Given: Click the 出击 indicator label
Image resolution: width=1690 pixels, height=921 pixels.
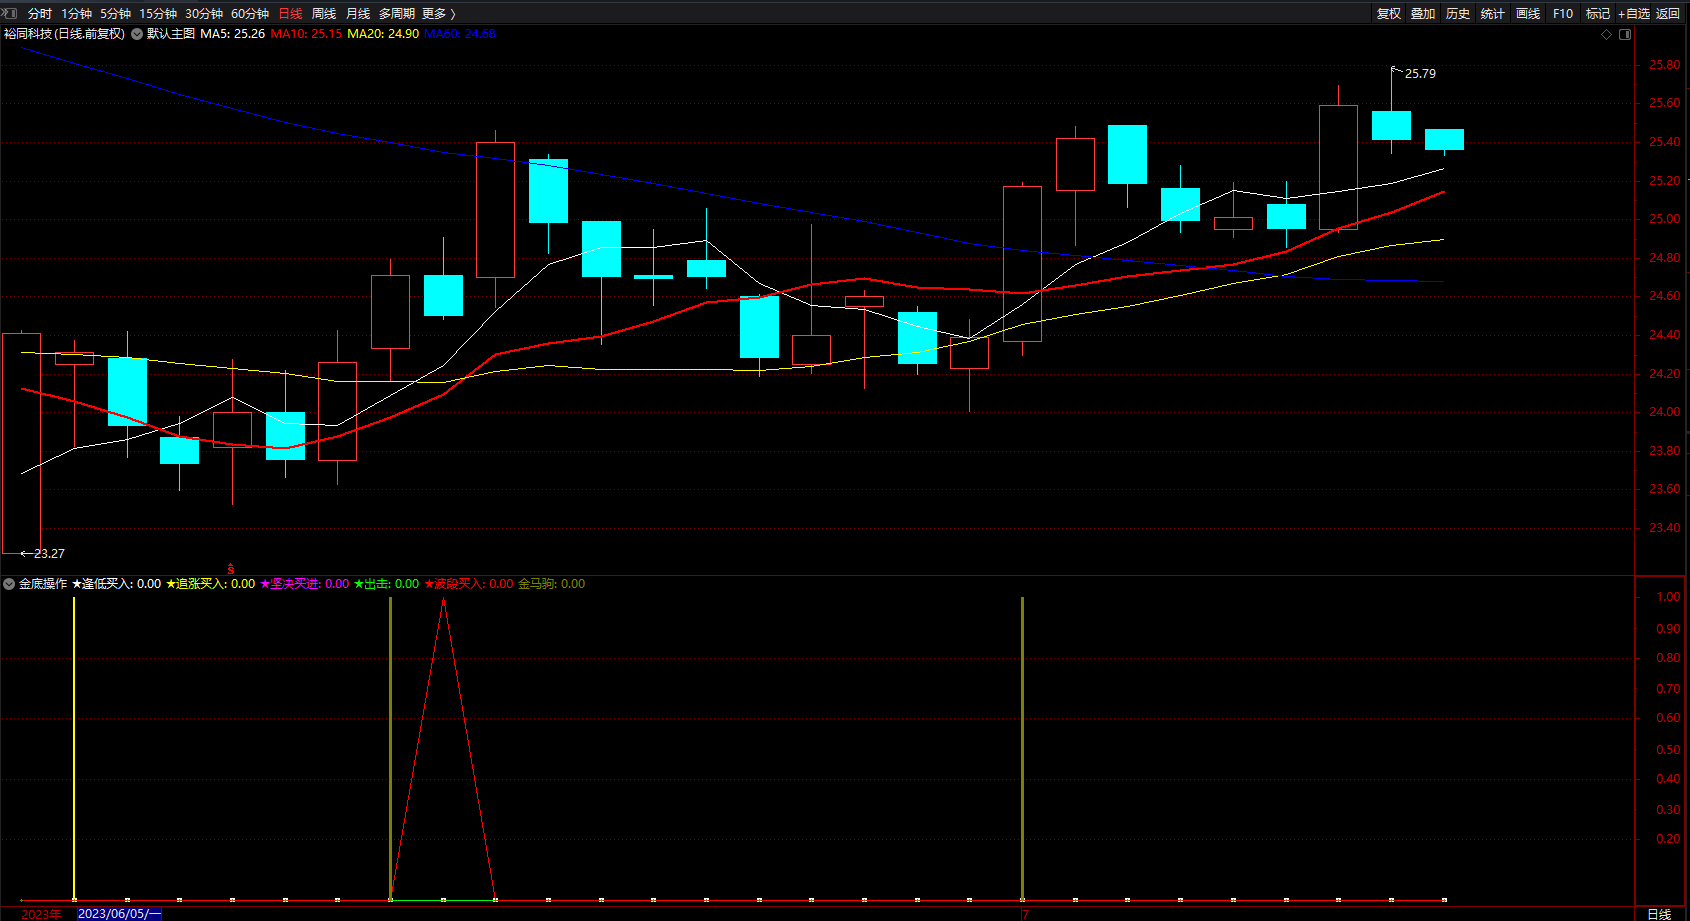Looking at the screenshot, I should [386, 584].
